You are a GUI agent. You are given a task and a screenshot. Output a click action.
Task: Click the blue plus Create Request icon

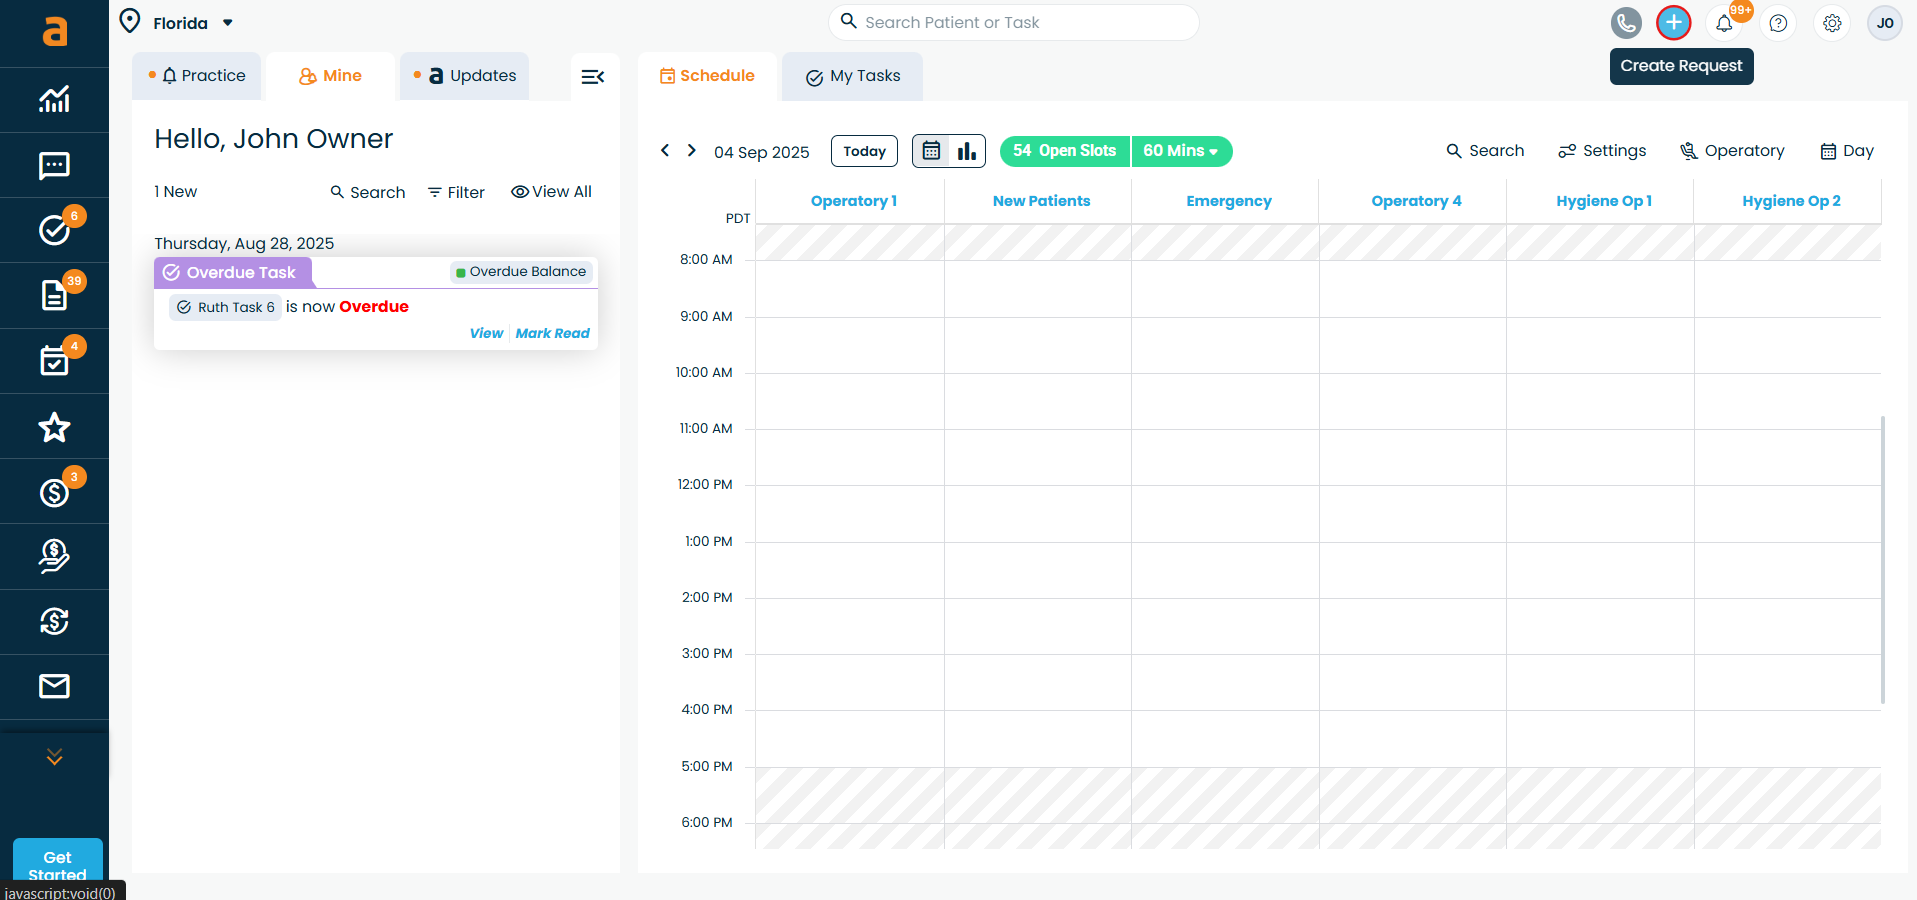[x=1673, y=23]
